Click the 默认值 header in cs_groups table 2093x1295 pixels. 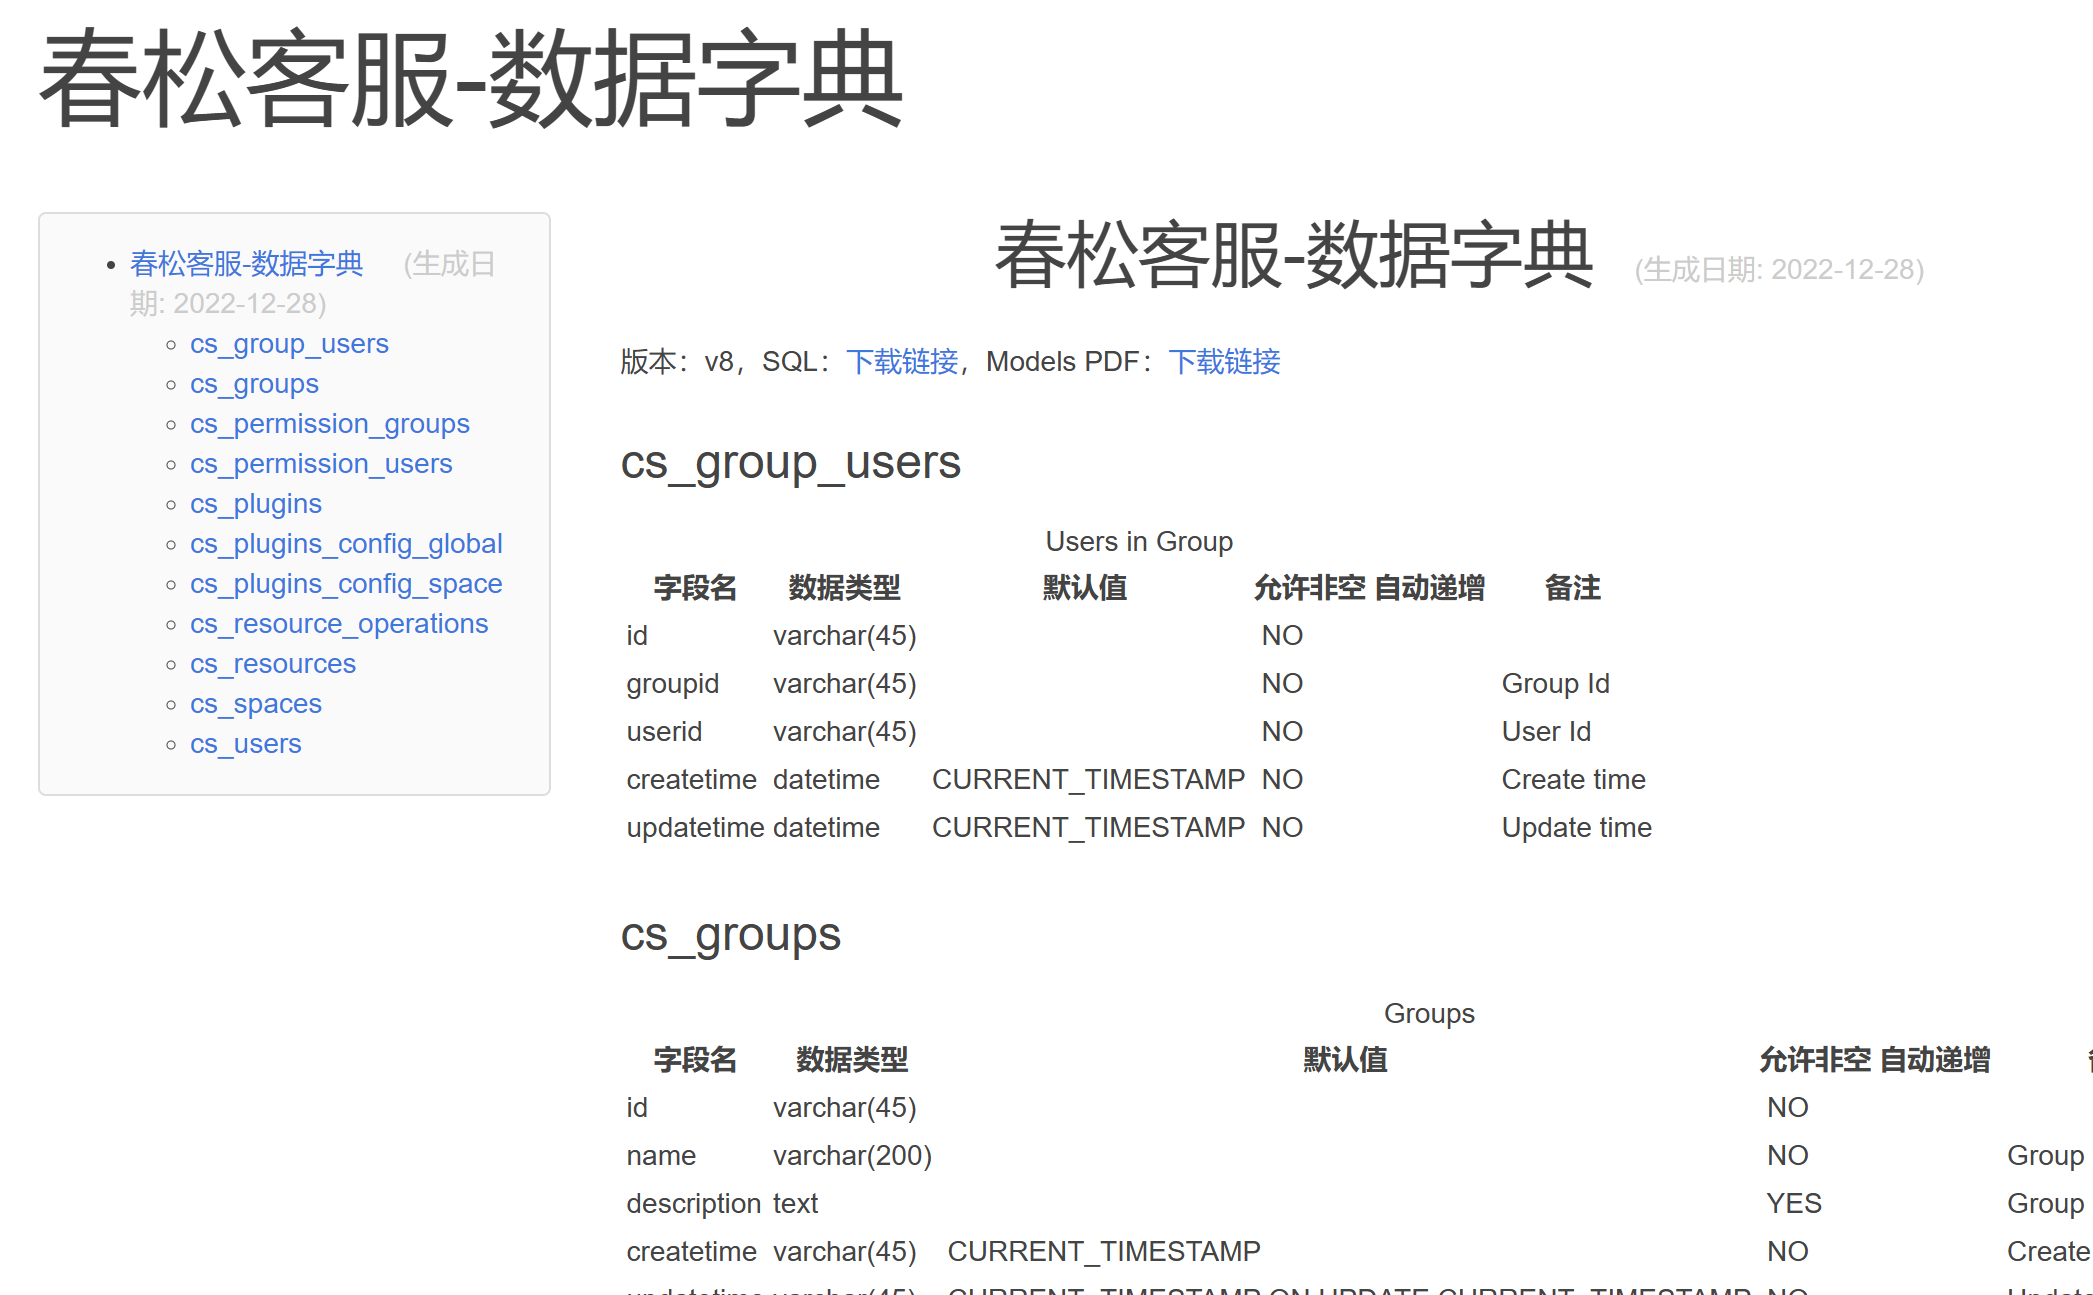pyautogui.click(x=1345, y=1060)
